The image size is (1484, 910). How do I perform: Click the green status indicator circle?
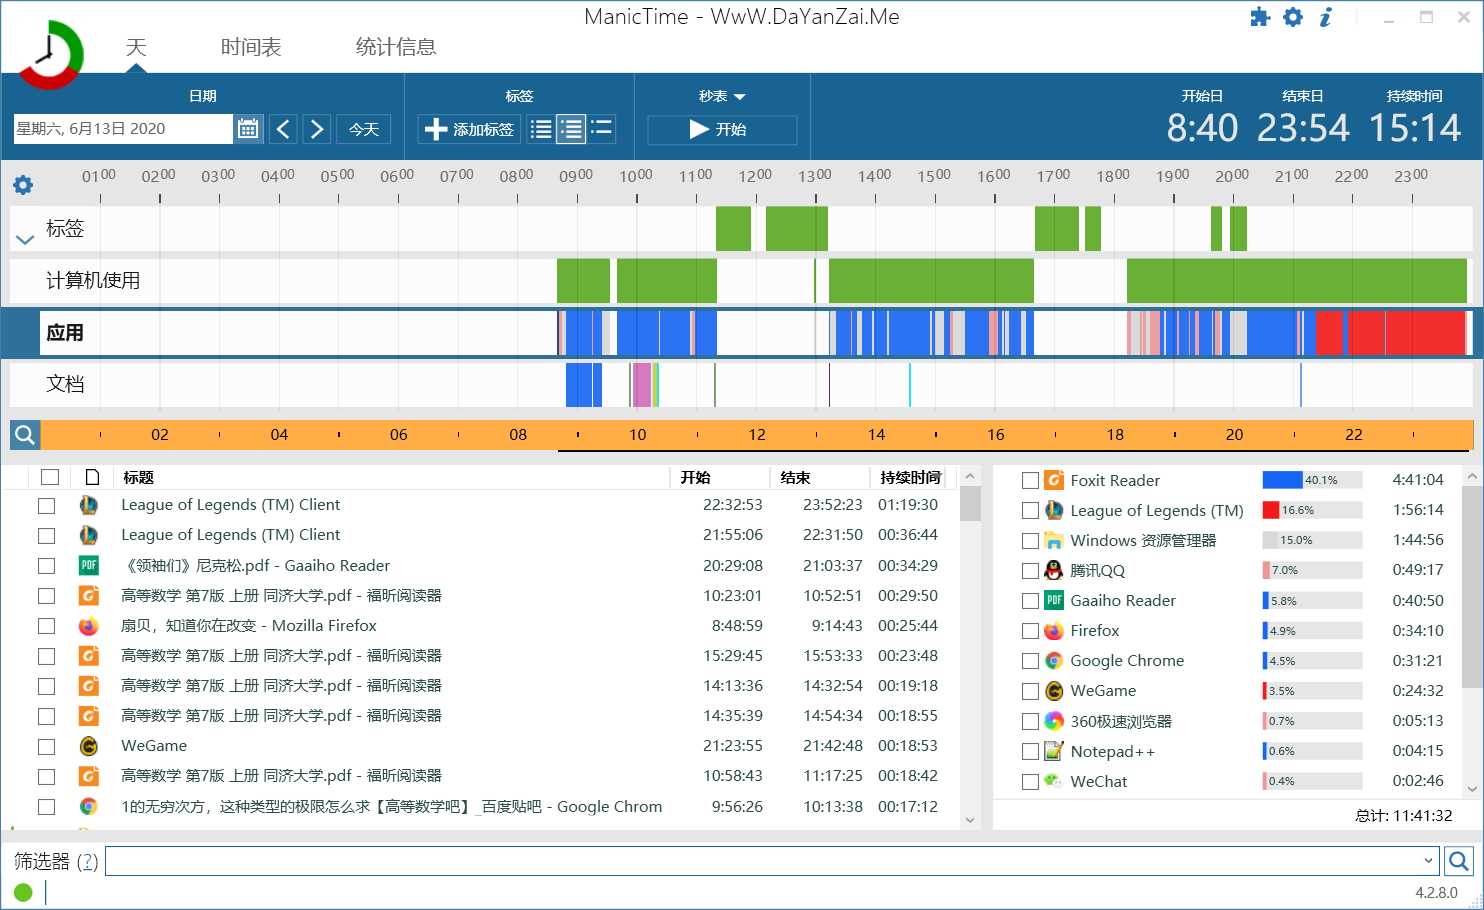pos(23,892)
